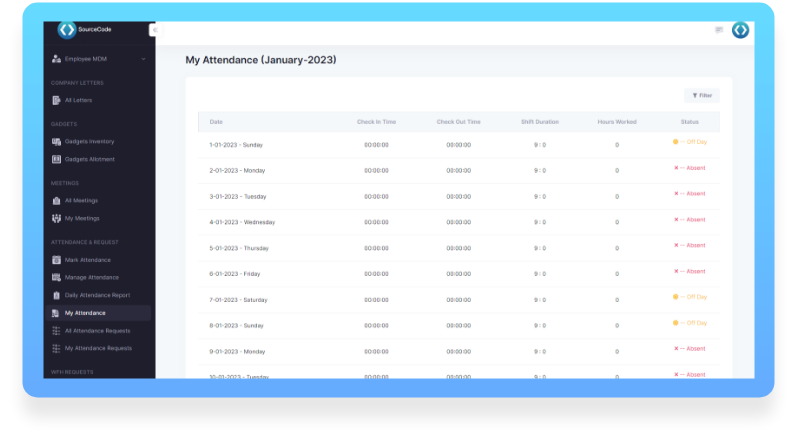The image size is (797, 440).
Task: Click the Date column header
Action: tap(217, 122)
